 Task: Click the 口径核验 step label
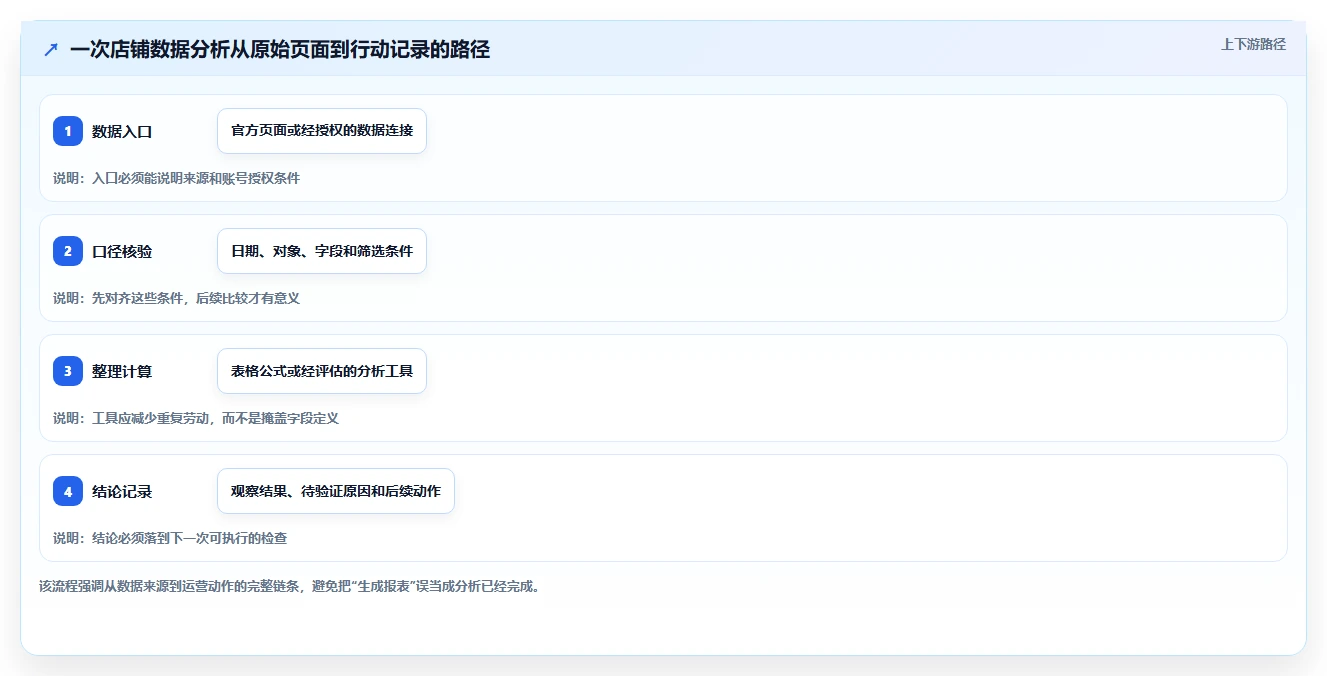pos(122,251)
